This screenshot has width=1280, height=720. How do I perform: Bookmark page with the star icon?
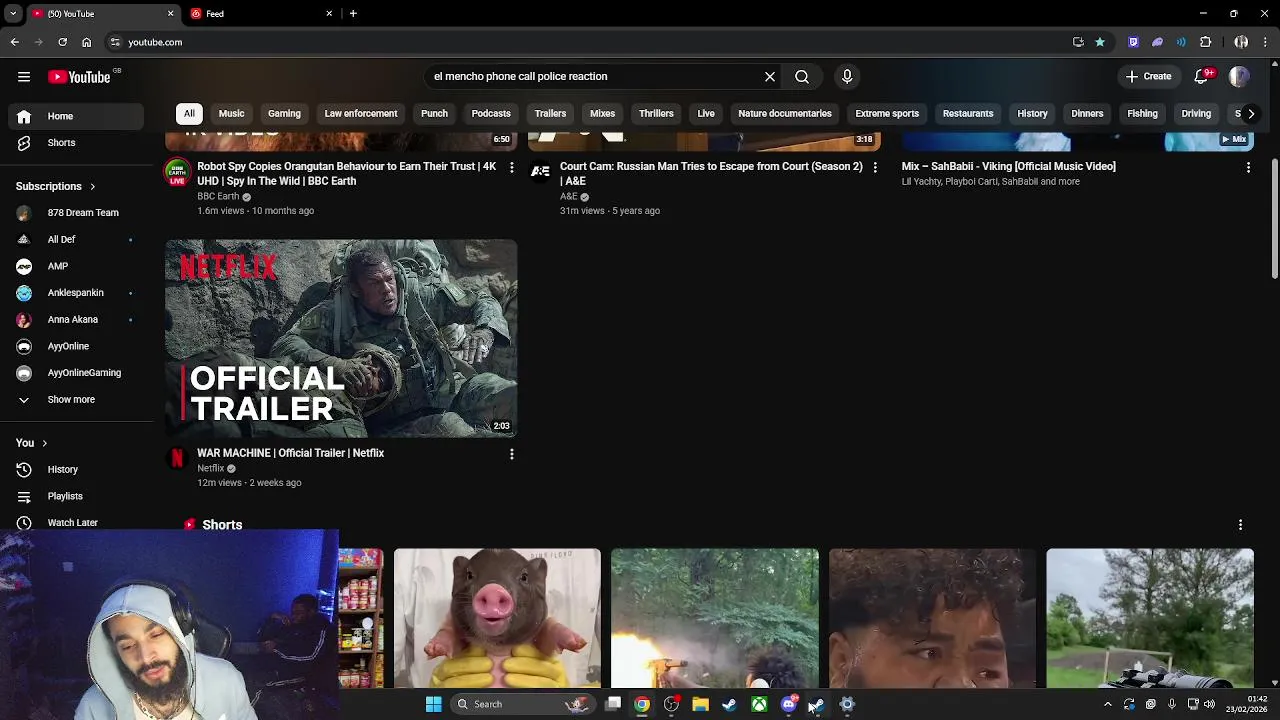pyautogui.click(x=1100, y=42)
